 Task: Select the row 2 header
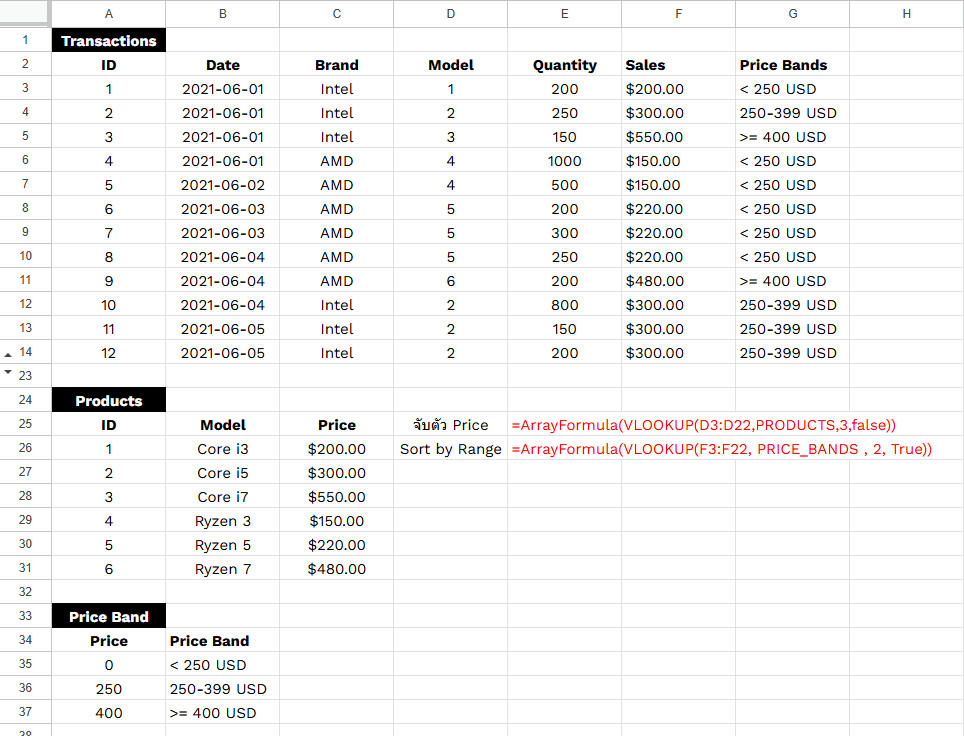point(25,65)
